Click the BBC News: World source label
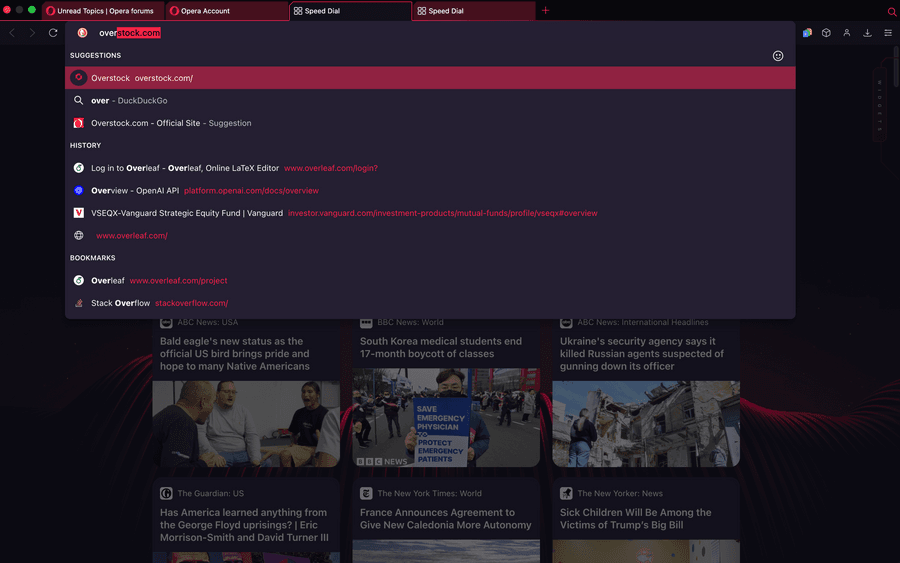 (x=410, y=322)
